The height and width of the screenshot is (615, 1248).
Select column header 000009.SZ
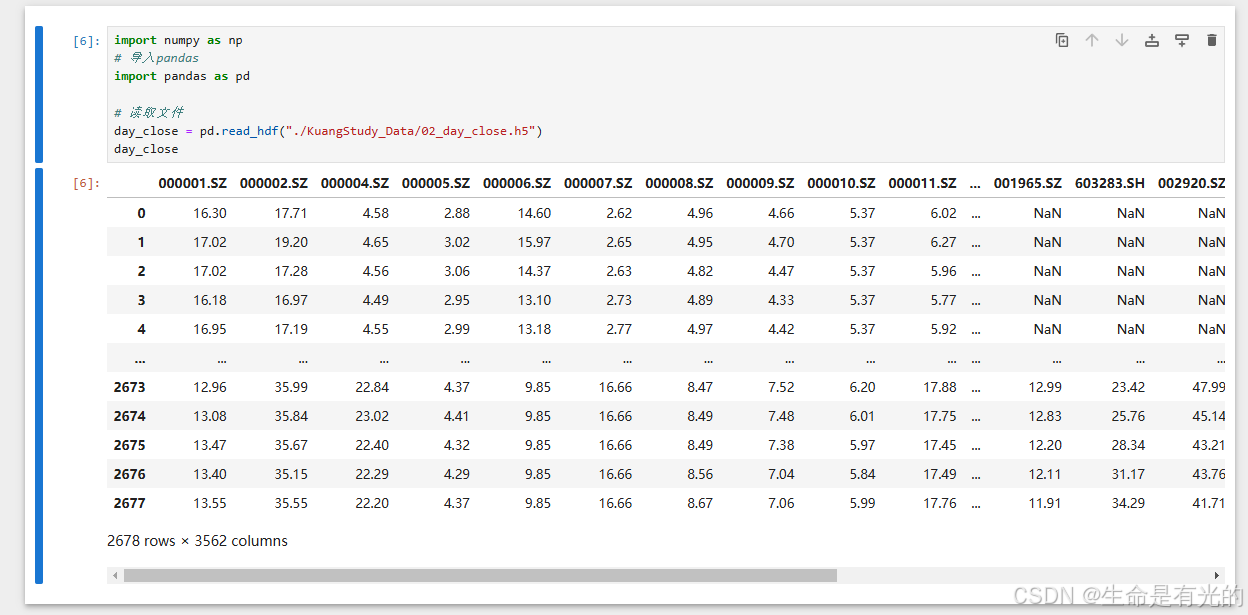[x=759, y=183]
